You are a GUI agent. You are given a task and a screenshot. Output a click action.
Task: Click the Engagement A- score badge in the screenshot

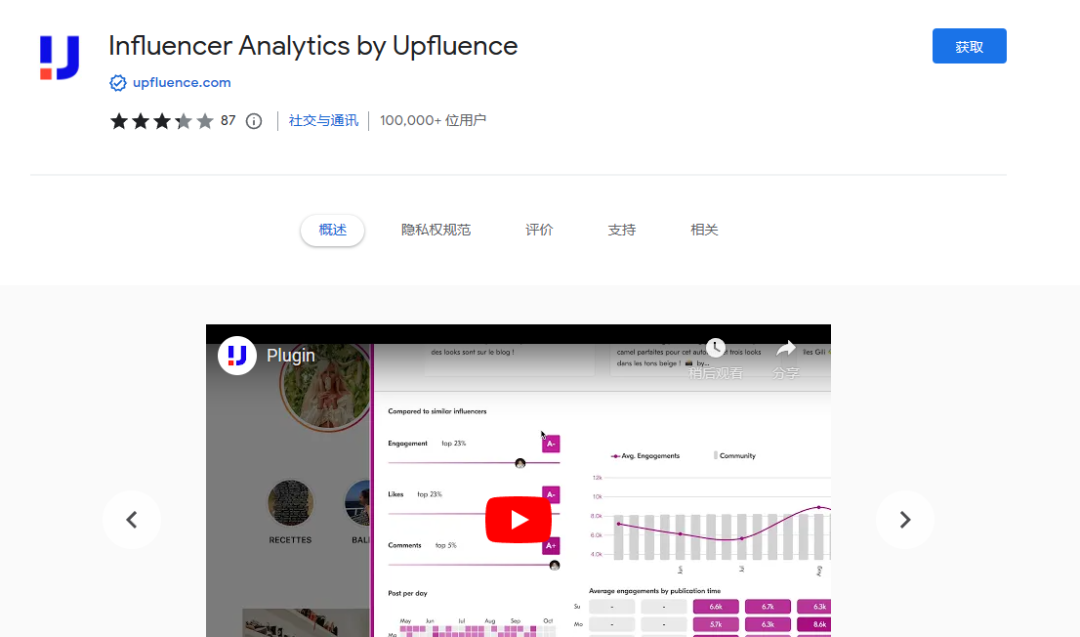click(x=550, y=443)
